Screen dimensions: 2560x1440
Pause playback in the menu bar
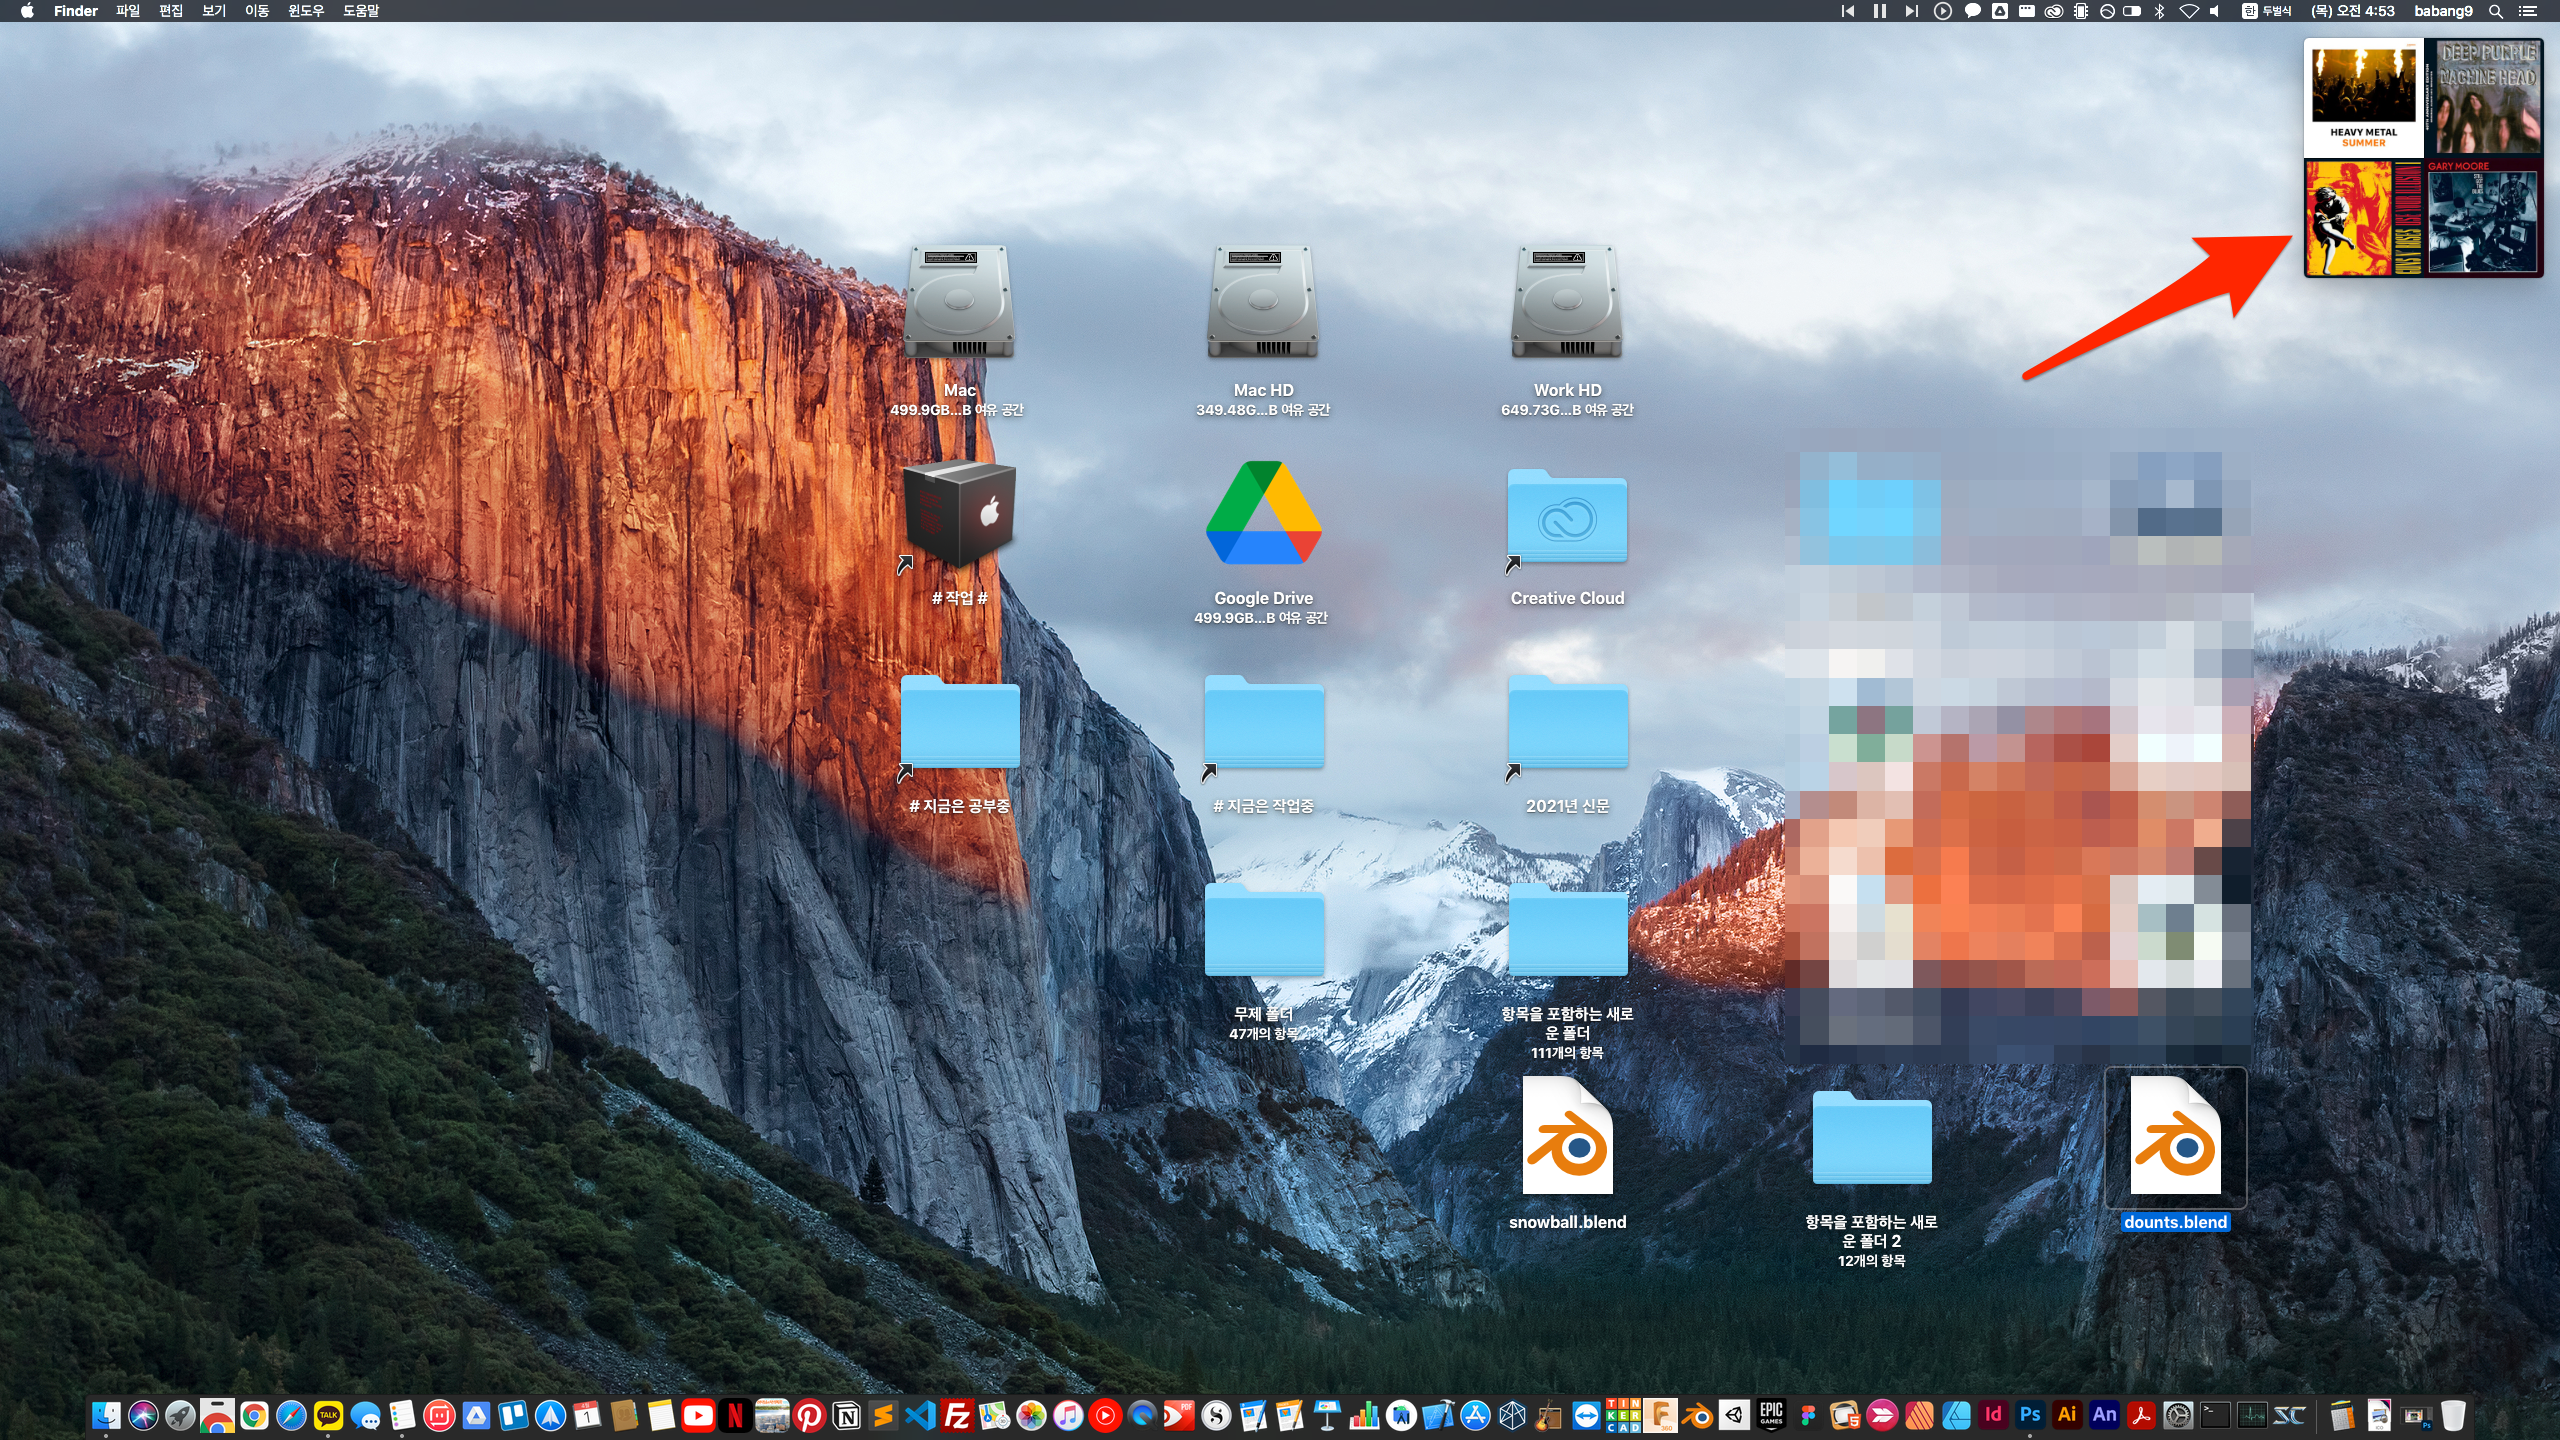pyautogui.click(x=1879, y=11)
